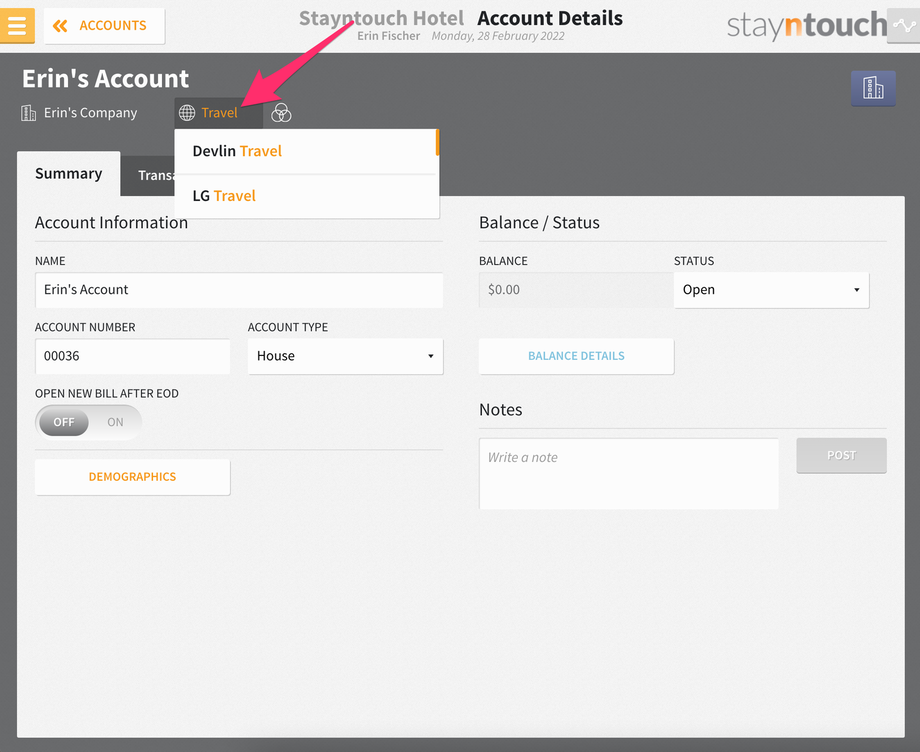
Task: Click the Balance $0.00 field
Action: pyautogui.click(x=576, y=290)
